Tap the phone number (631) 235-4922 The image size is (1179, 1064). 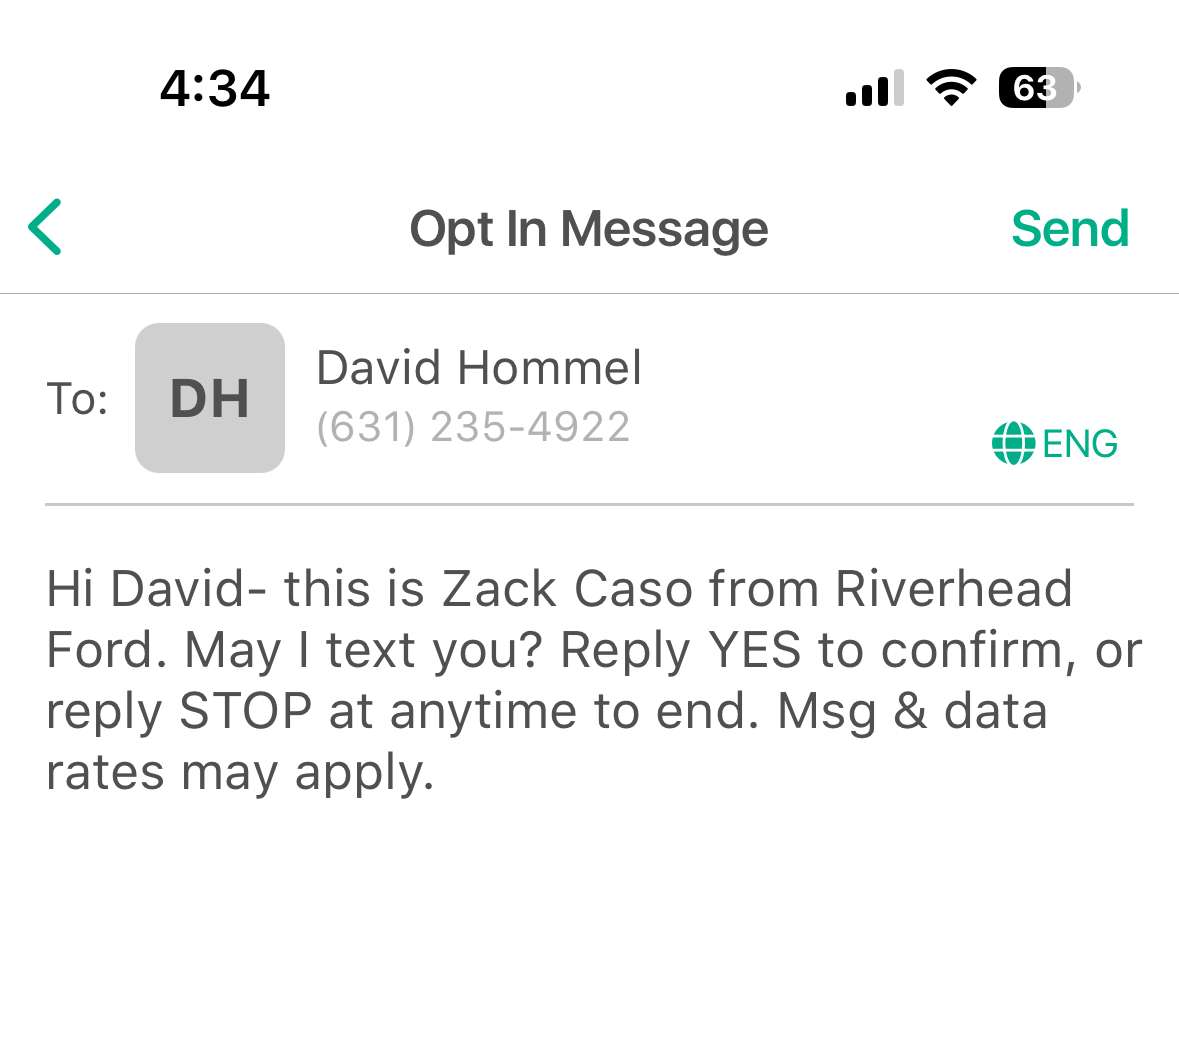473,427
